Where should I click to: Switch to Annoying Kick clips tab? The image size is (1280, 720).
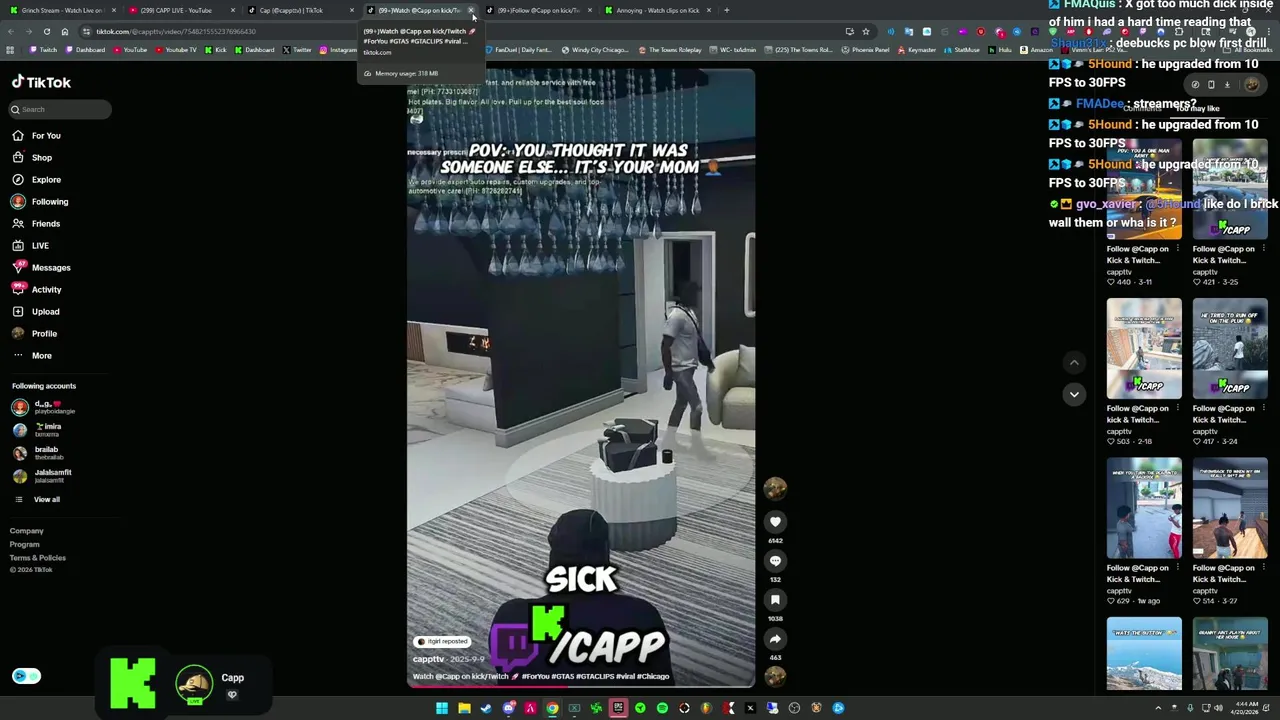point(655,10)
